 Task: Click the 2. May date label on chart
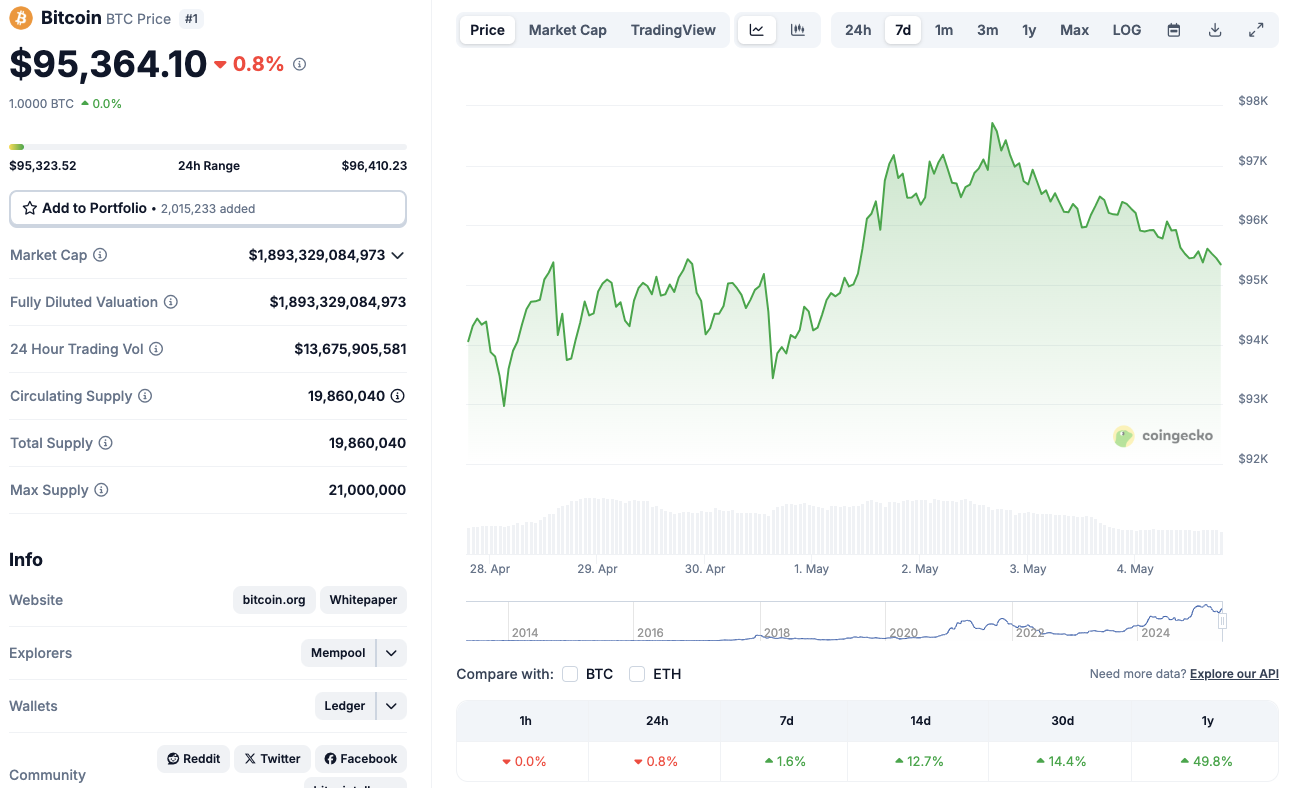point(919,568)
